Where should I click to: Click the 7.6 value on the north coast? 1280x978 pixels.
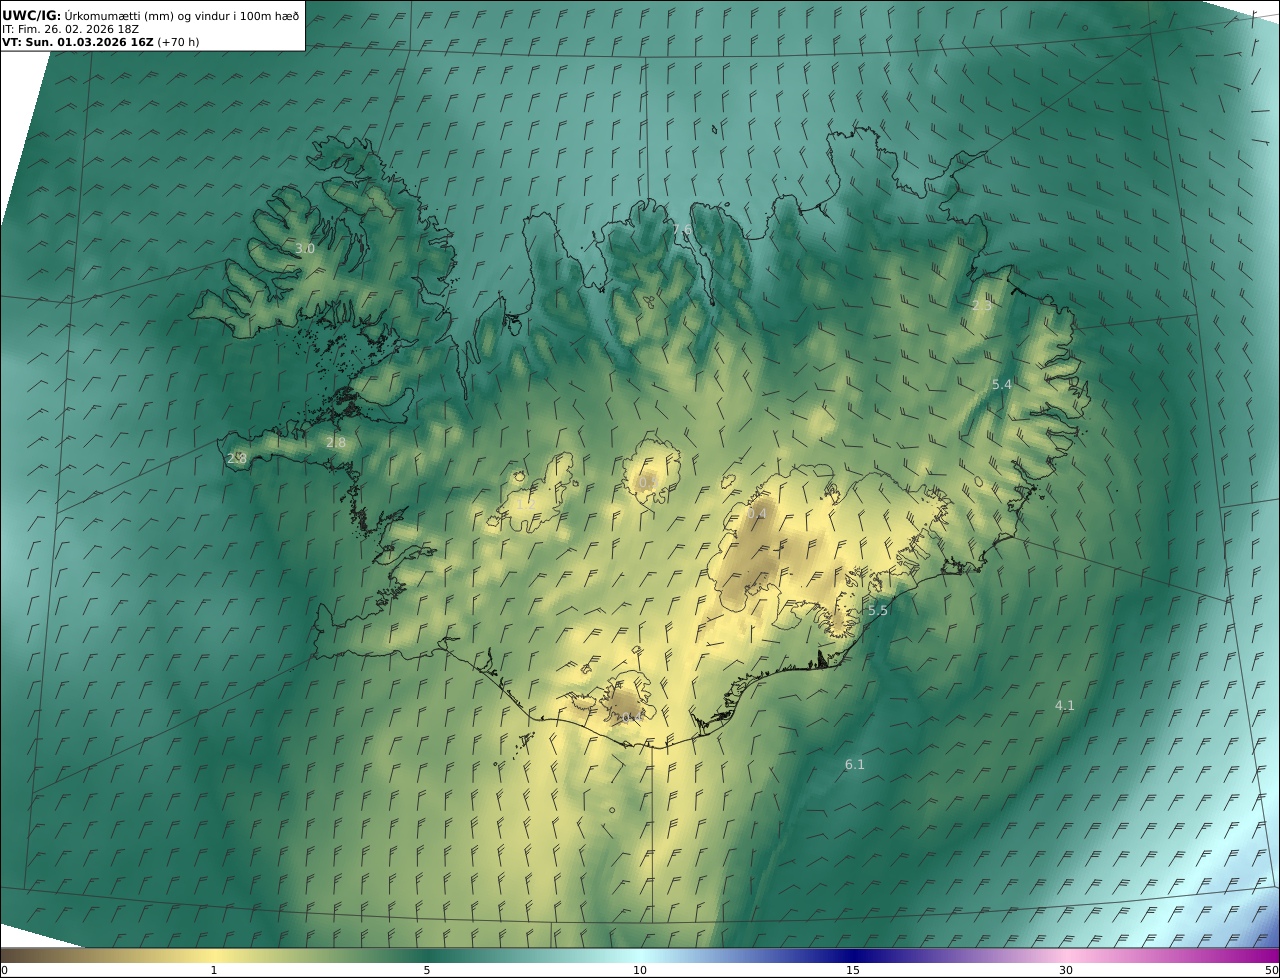click(x=682, y=230)
